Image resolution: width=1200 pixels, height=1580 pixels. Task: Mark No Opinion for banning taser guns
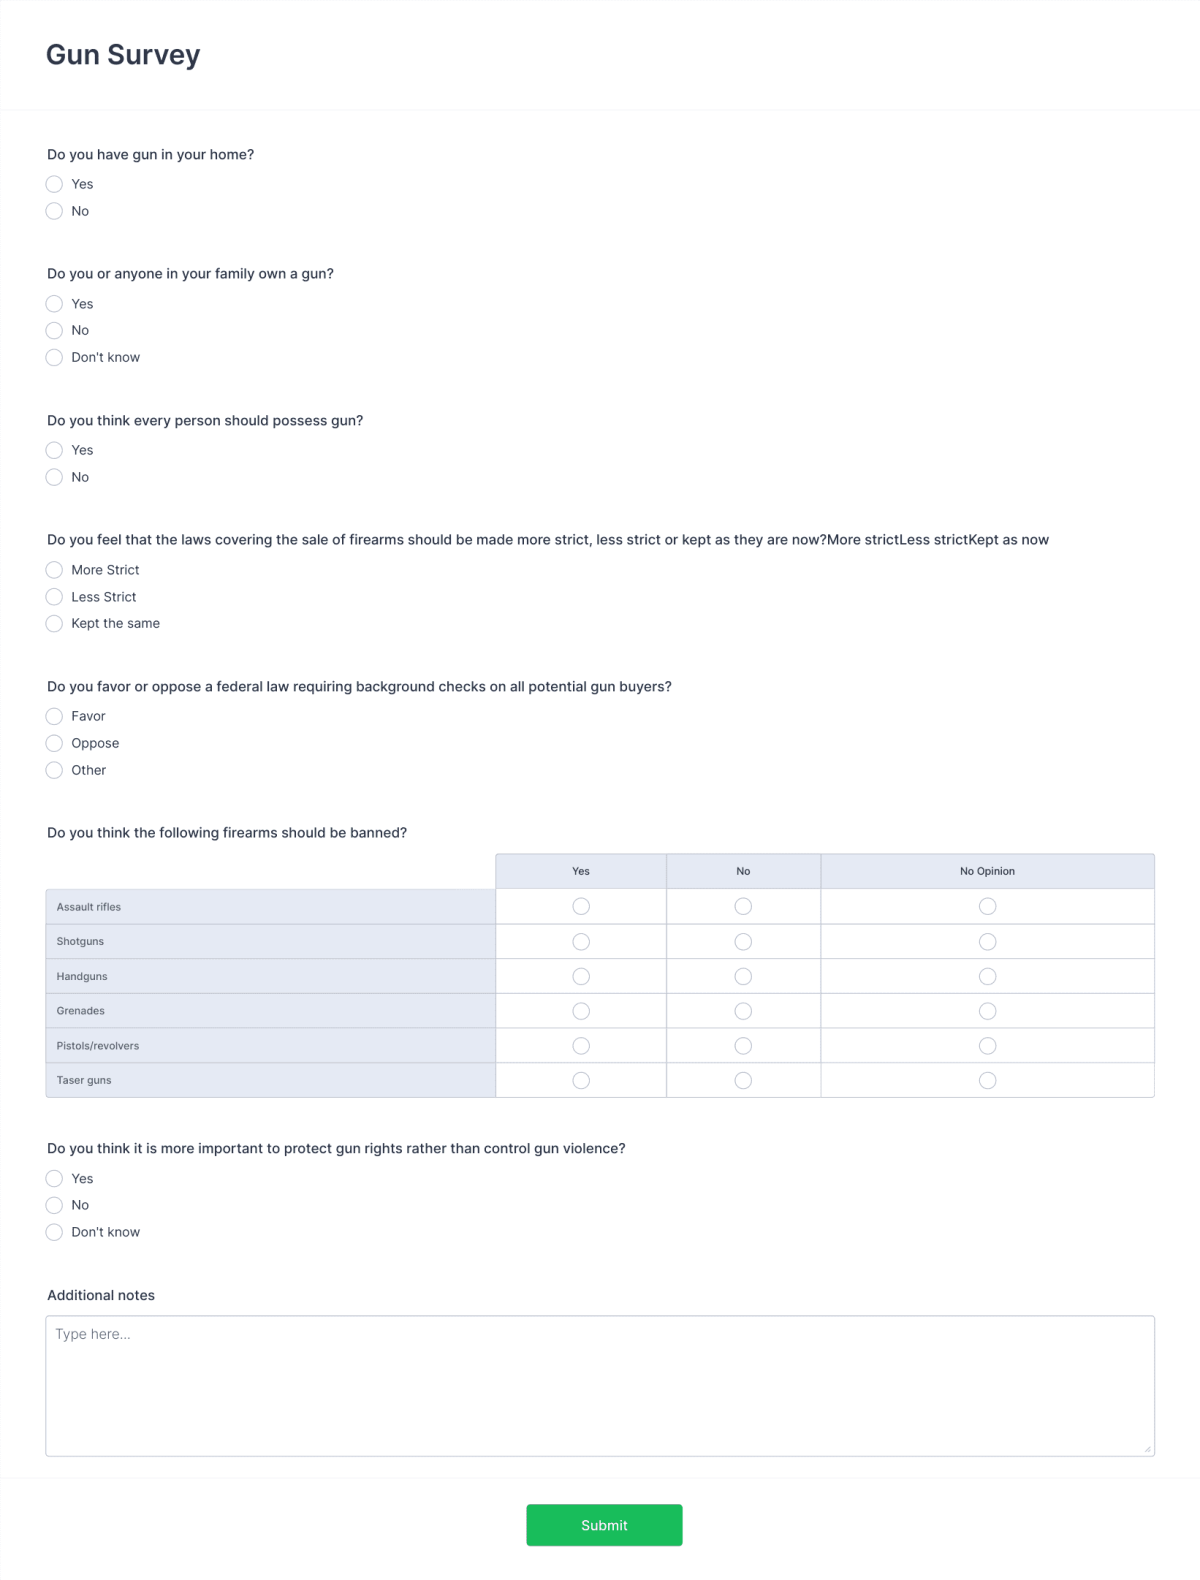(988, 1080)
